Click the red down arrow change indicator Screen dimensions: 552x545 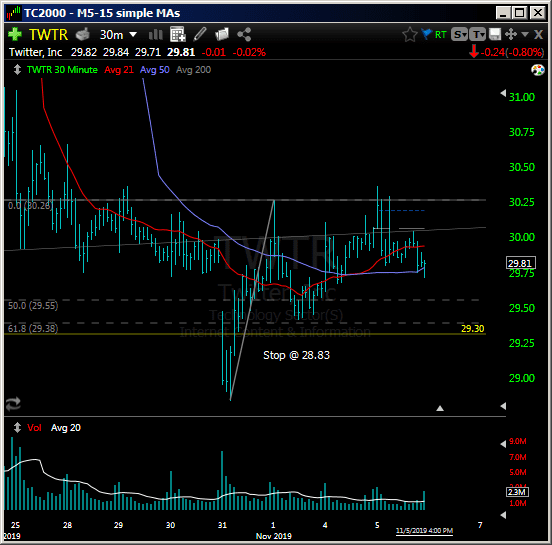pyautogui.click(x=474, y=51)
